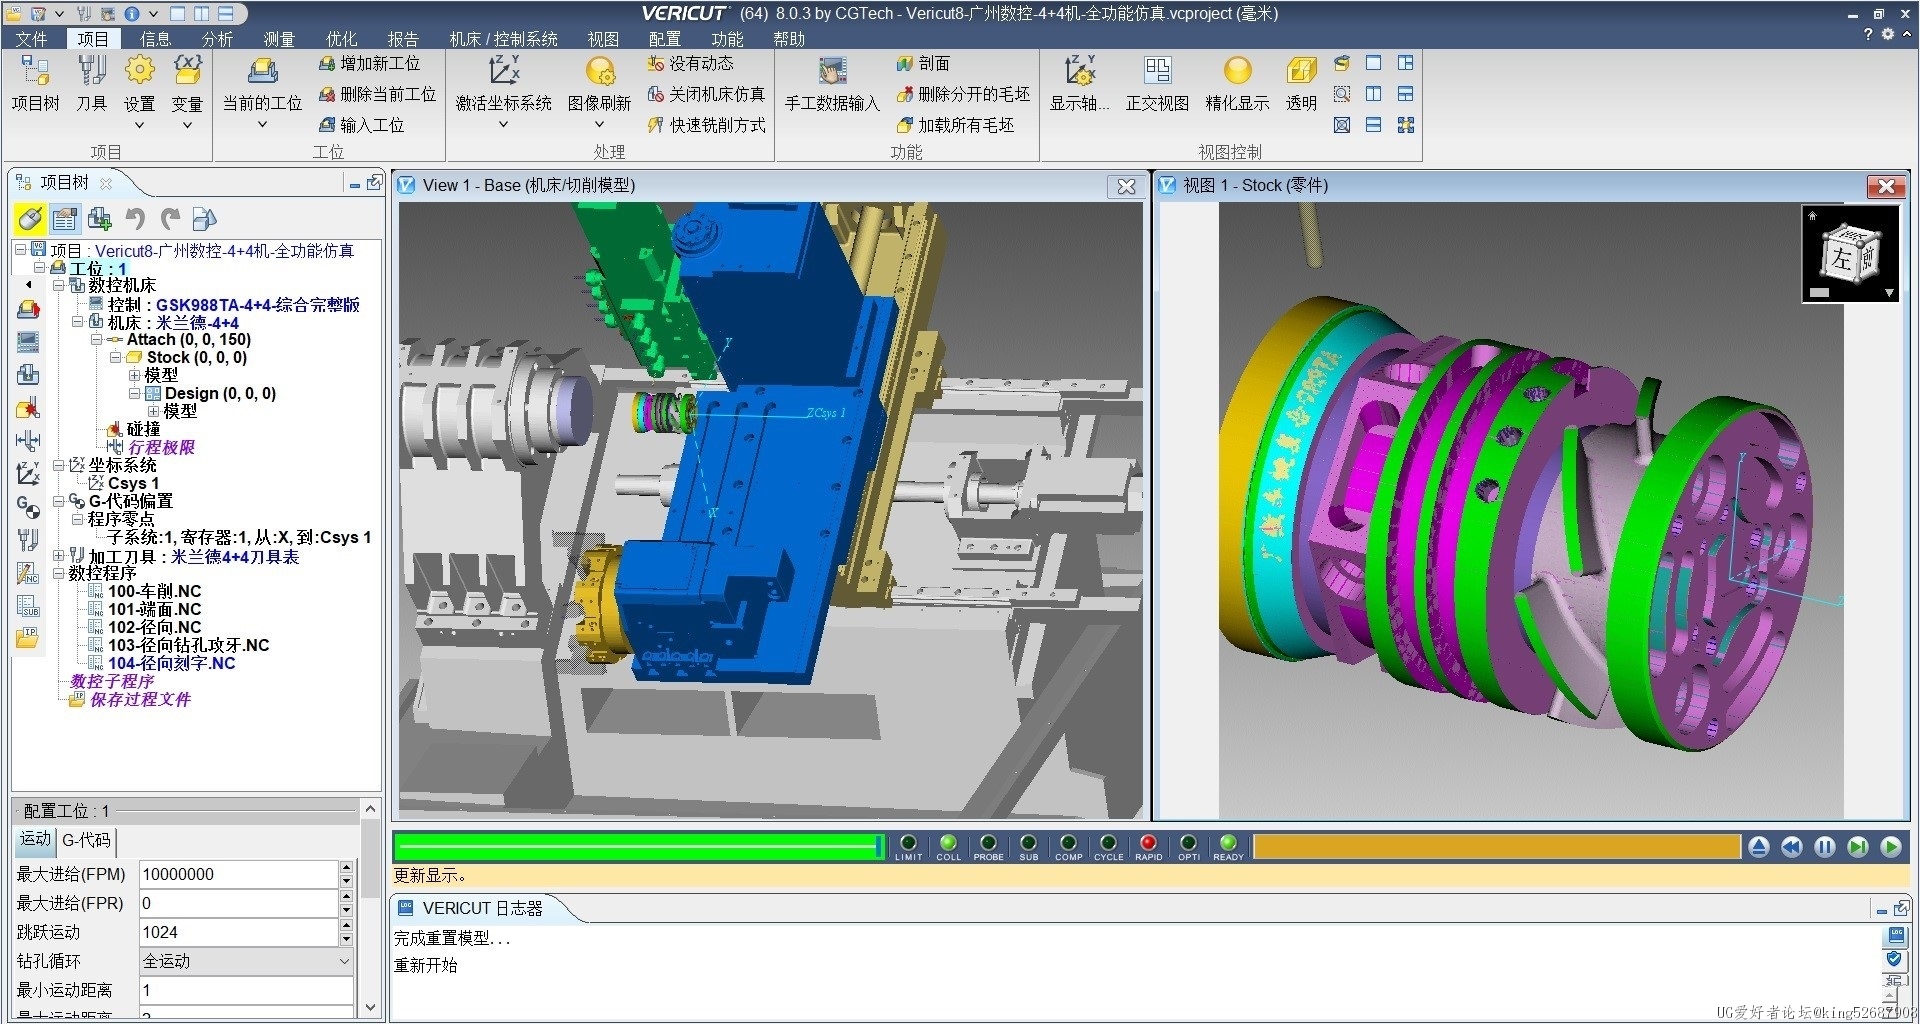Screen dimensions: 1920x1024
Task: Open the 机床/控制系统 tab
Action: tap(504, 39)
